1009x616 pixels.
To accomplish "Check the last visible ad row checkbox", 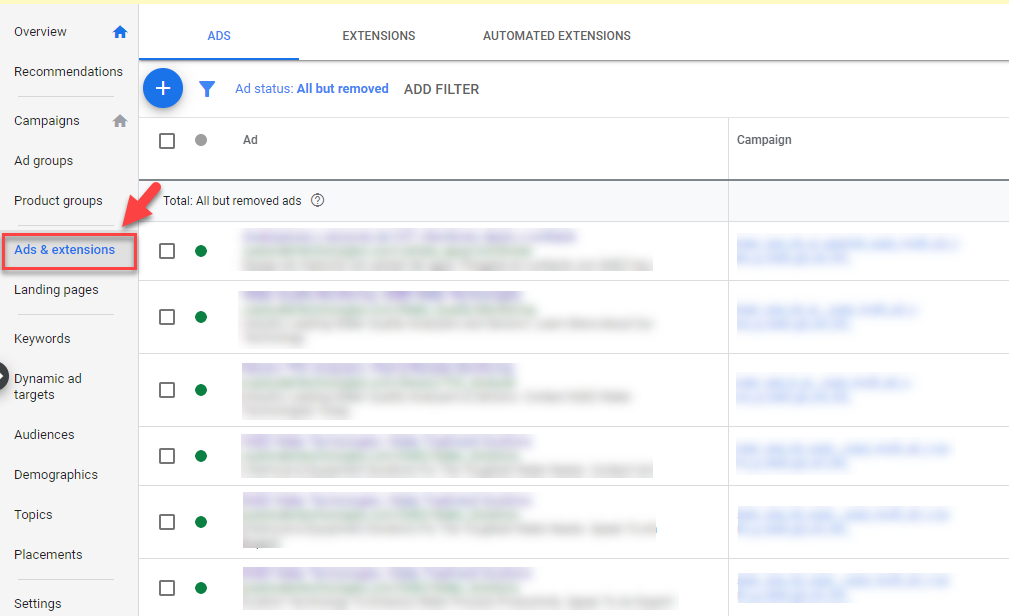I will (x=167, y=588).
